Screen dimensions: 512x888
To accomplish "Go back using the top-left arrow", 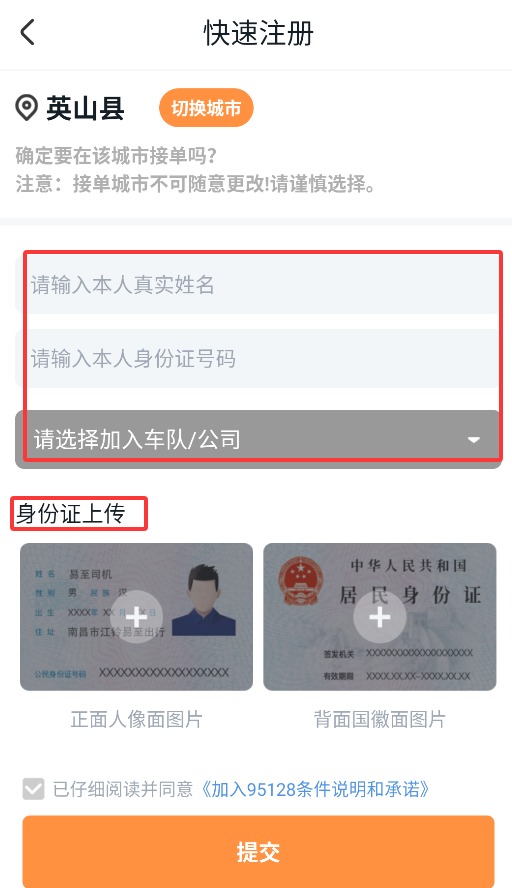I will 27,32.
